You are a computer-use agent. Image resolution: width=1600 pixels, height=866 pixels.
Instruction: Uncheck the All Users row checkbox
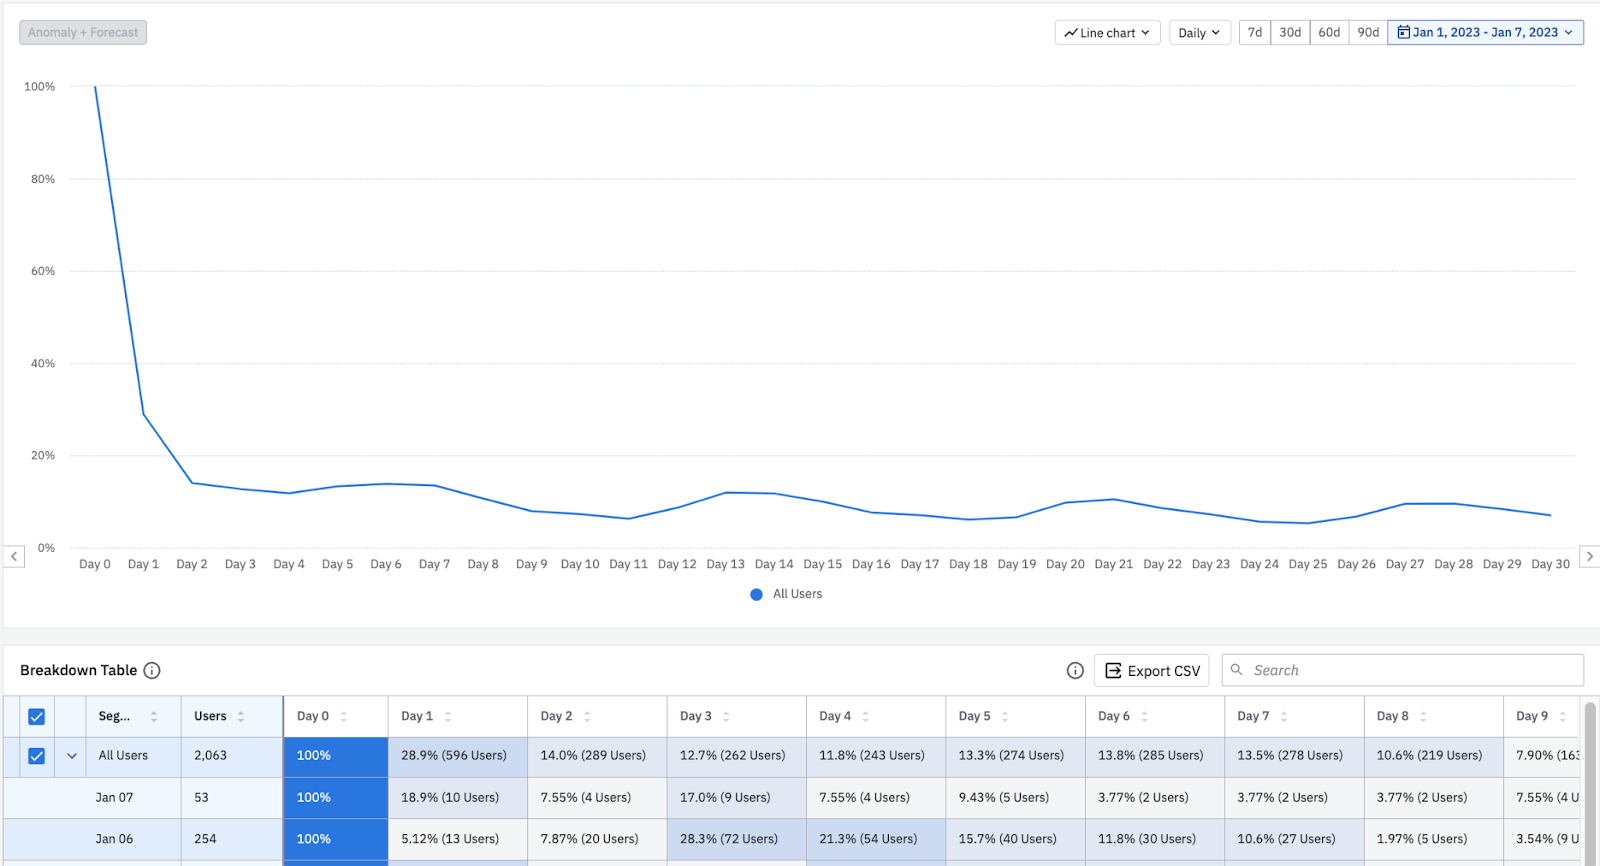[x=37, y=756]
